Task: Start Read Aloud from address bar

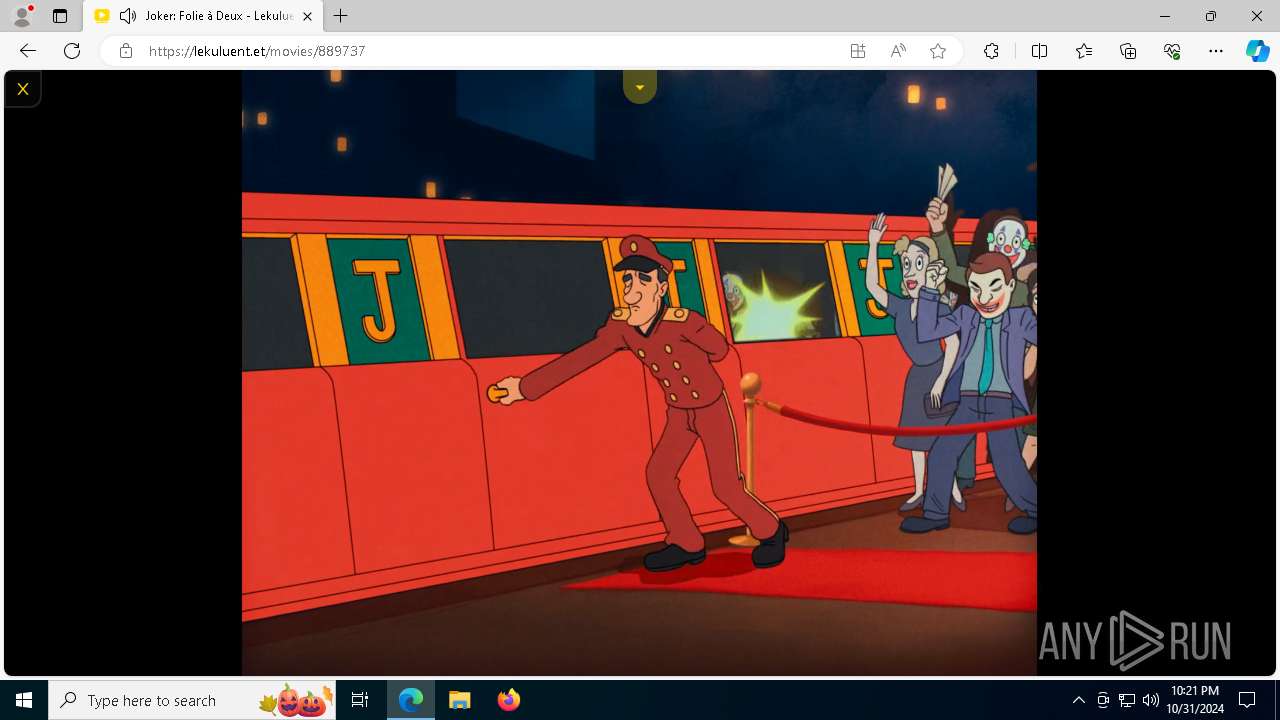Action: 898,51
